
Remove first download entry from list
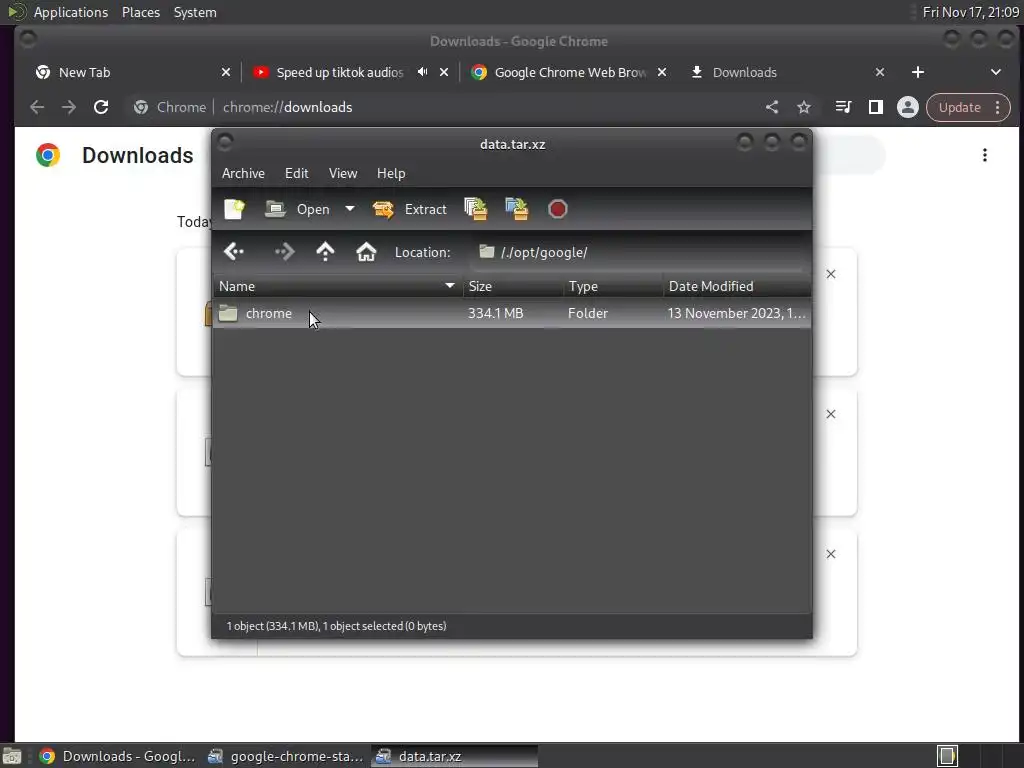(x=831, y=274)
